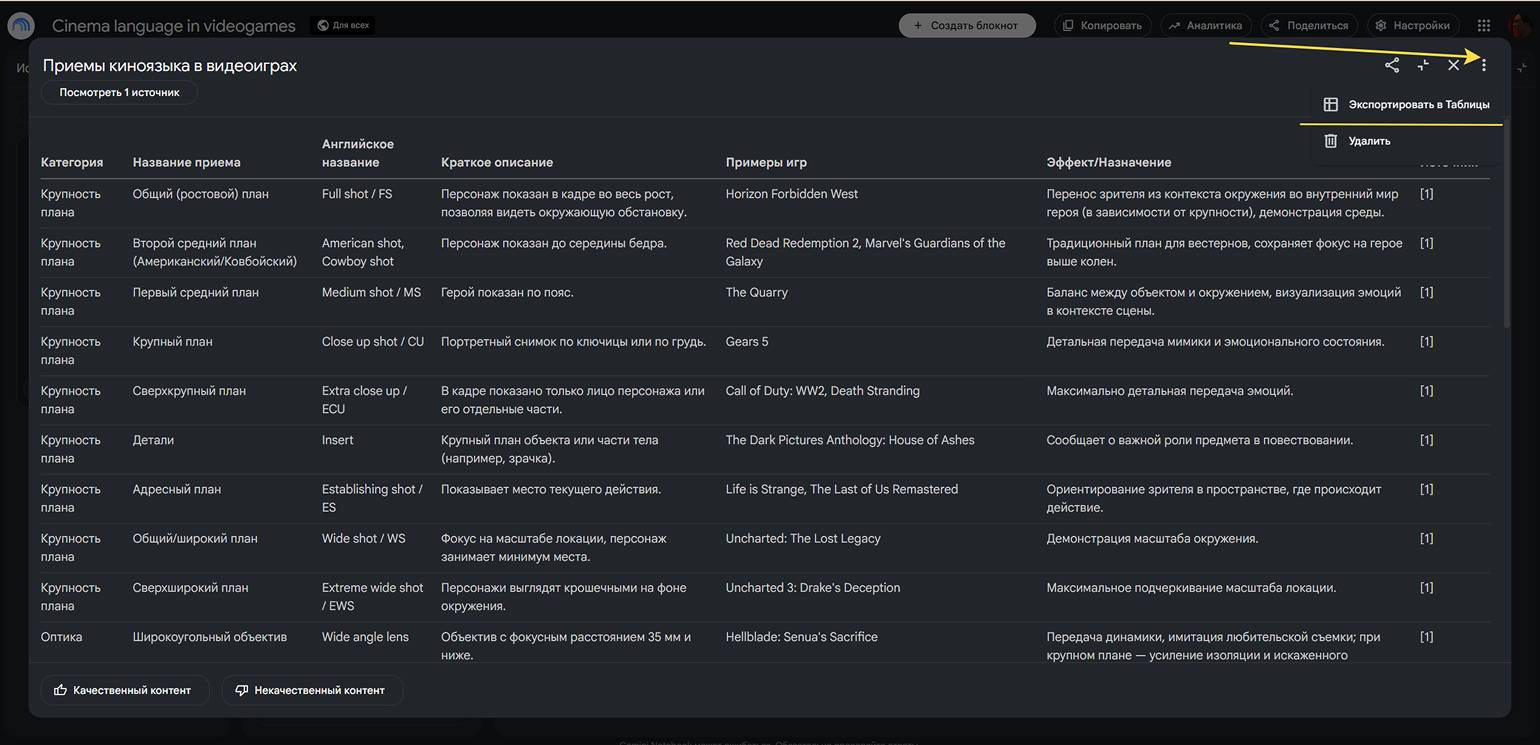Click the 'Название приема' column header
Image resolution: width=1540 pixels, height=745 pixels.
[187, 162]
